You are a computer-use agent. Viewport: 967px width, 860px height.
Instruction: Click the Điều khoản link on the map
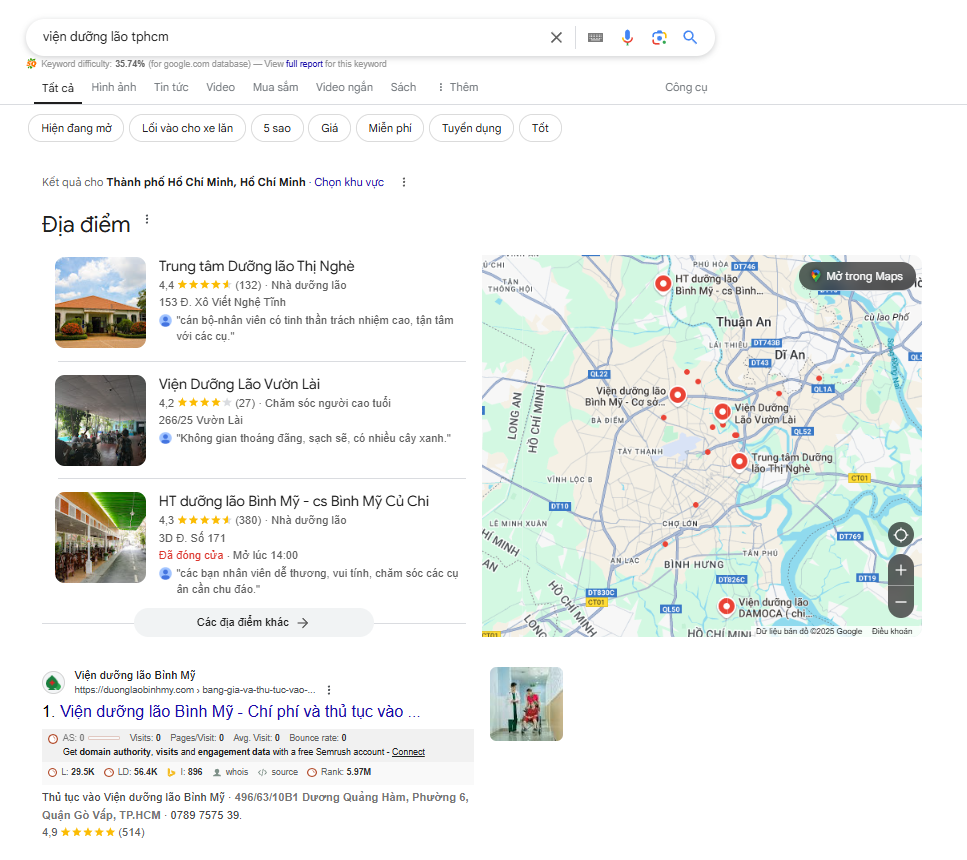click(892, 631)
